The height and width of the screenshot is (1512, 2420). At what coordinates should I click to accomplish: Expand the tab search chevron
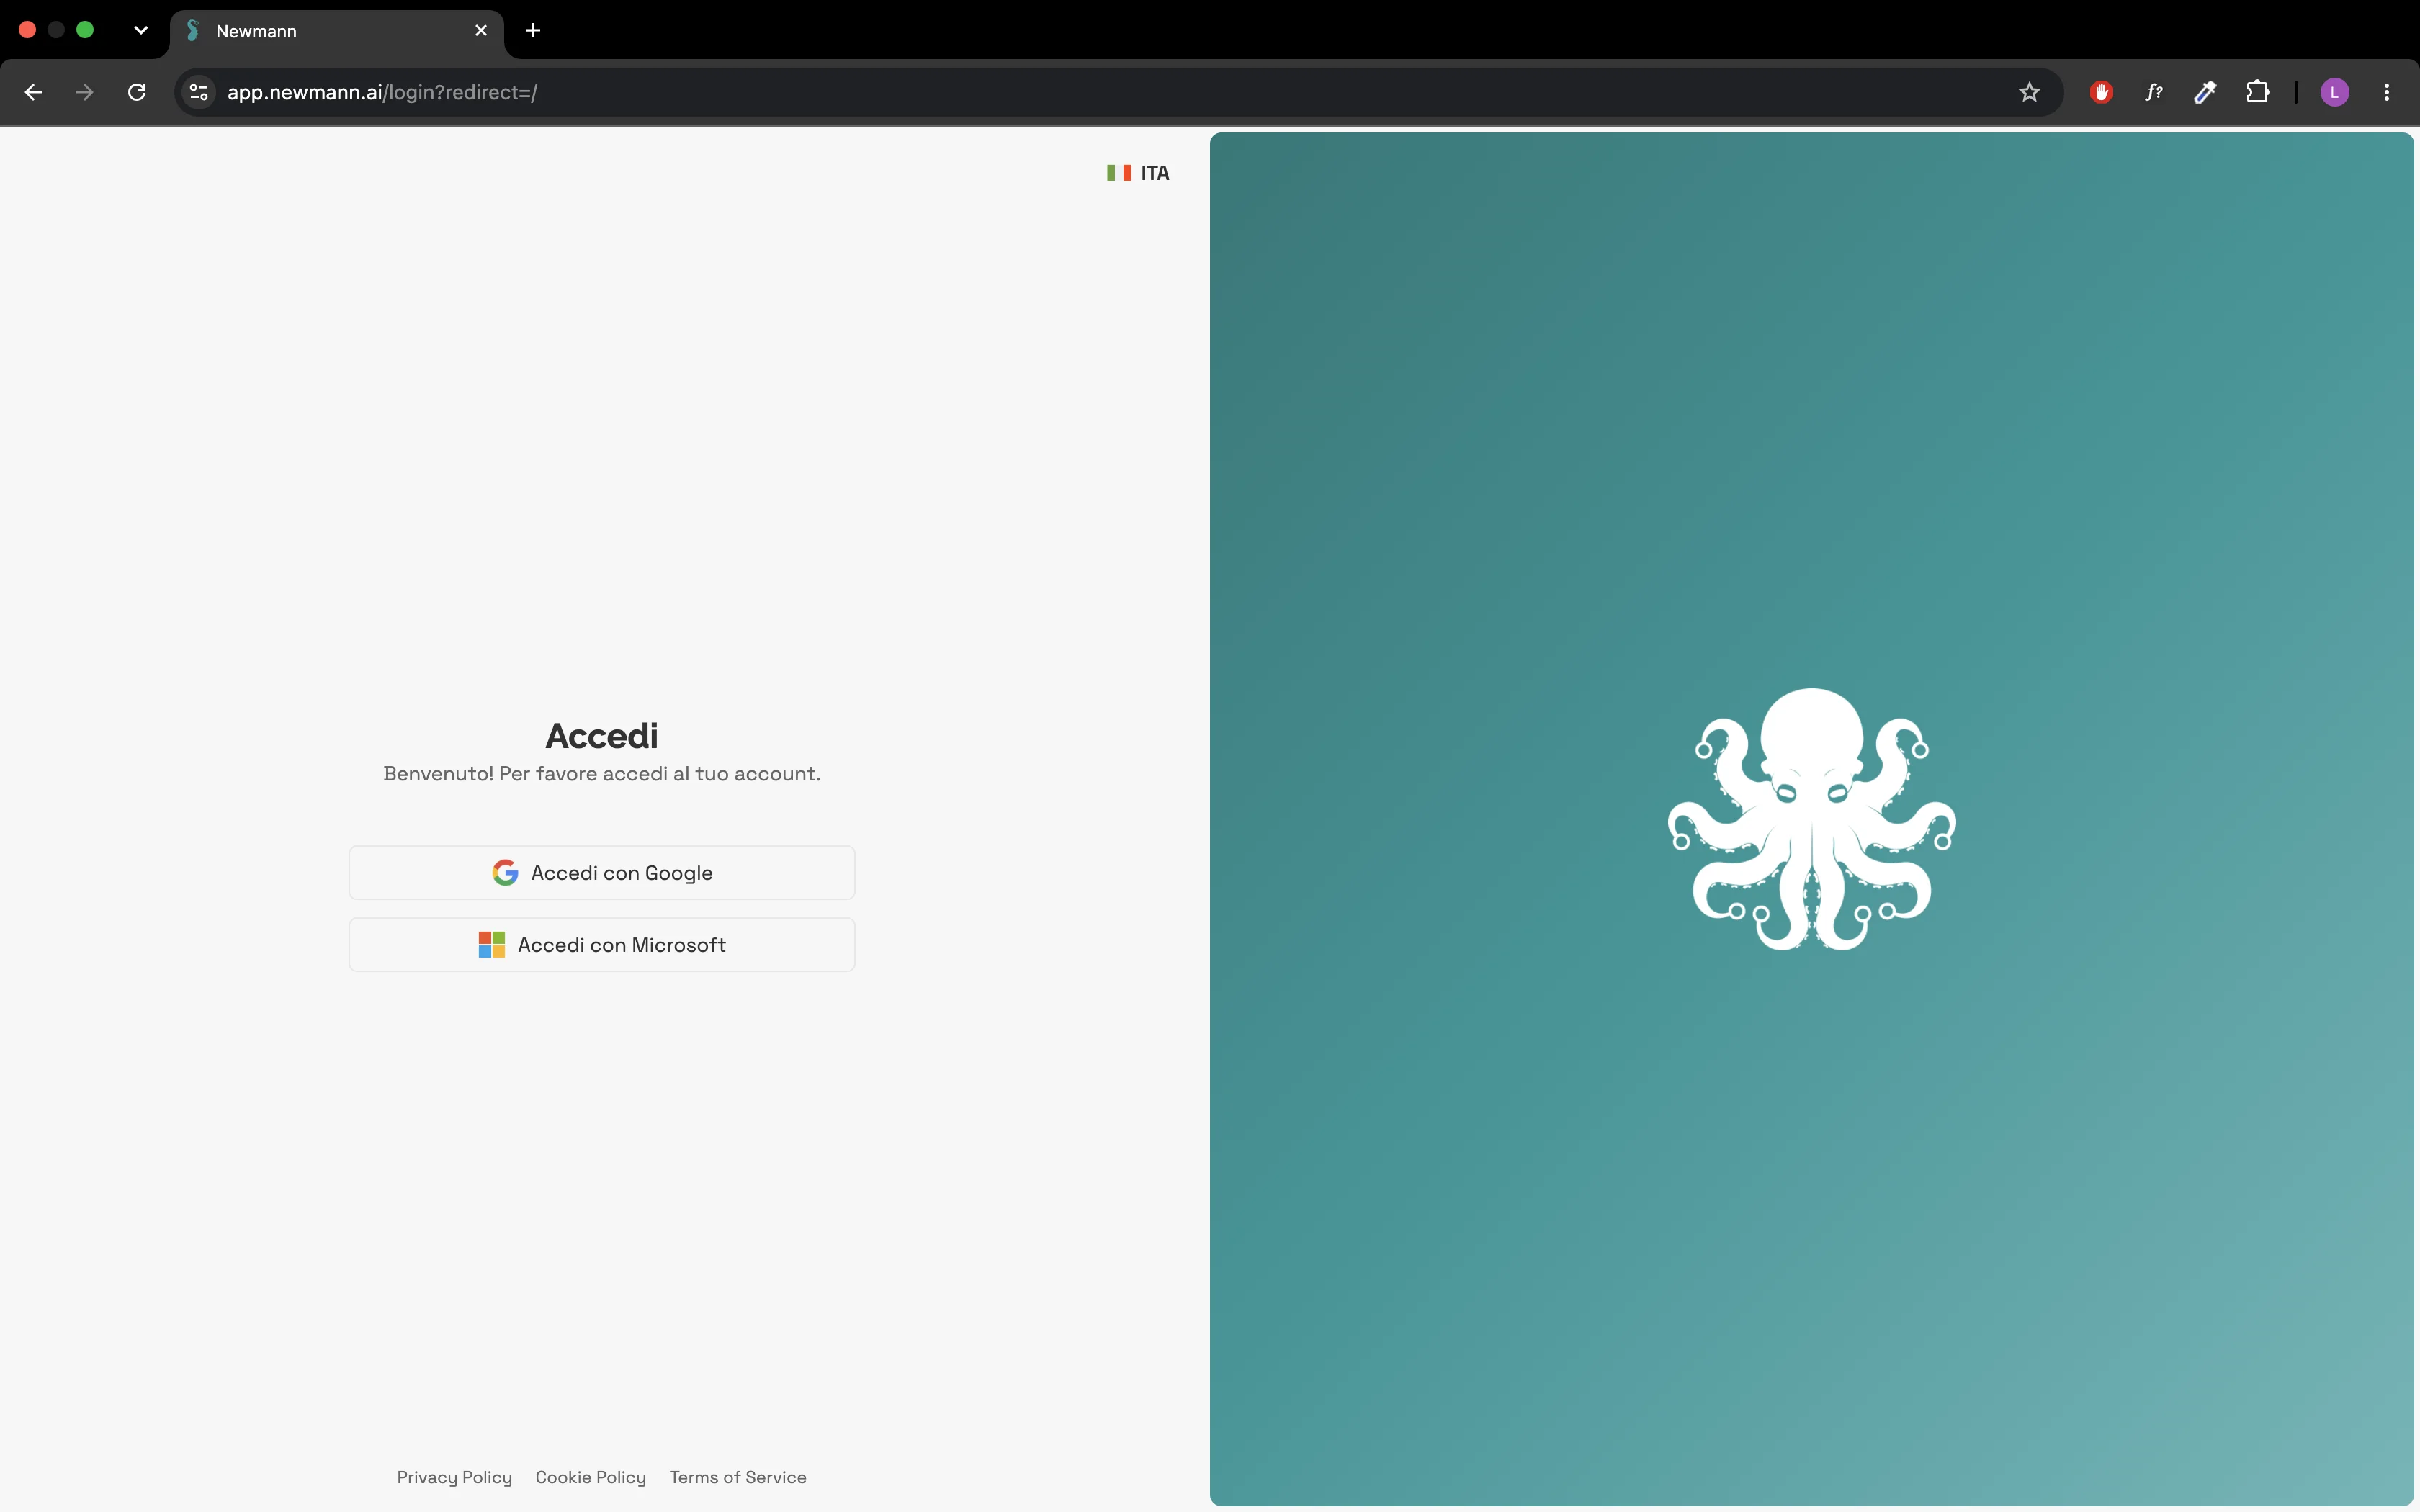tap(141, 30)
